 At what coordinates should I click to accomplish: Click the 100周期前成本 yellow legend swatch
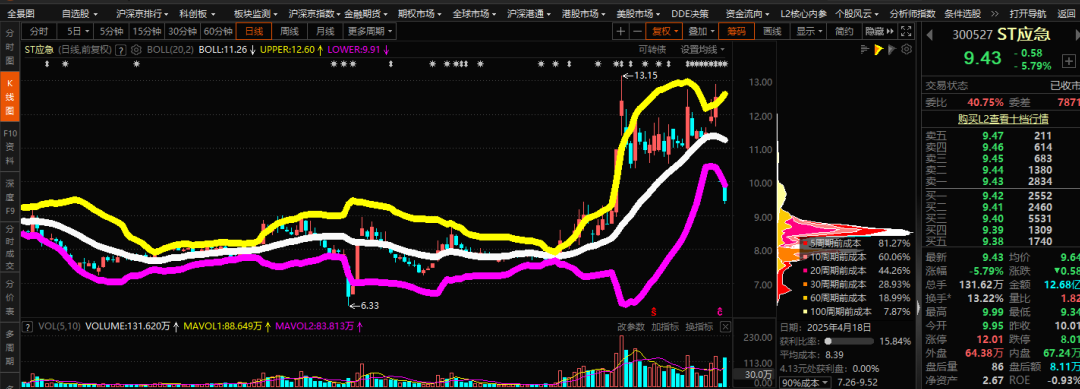tap(804, 312)
